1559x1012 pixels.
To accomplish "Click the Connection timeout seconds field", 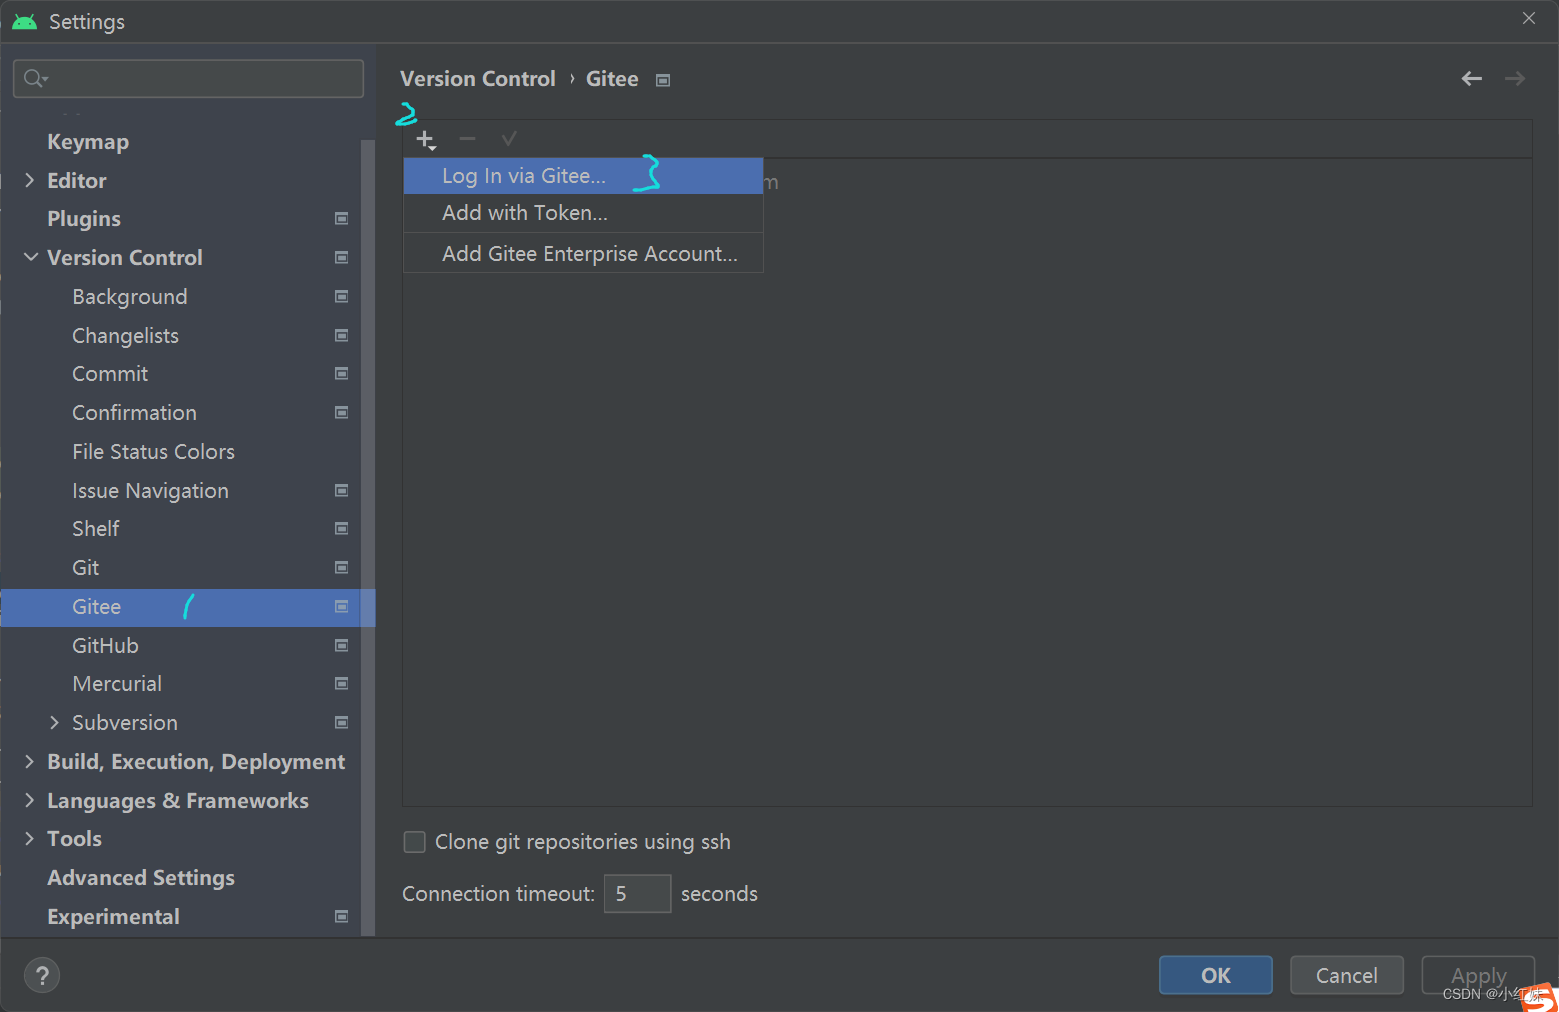I will 637,893.
